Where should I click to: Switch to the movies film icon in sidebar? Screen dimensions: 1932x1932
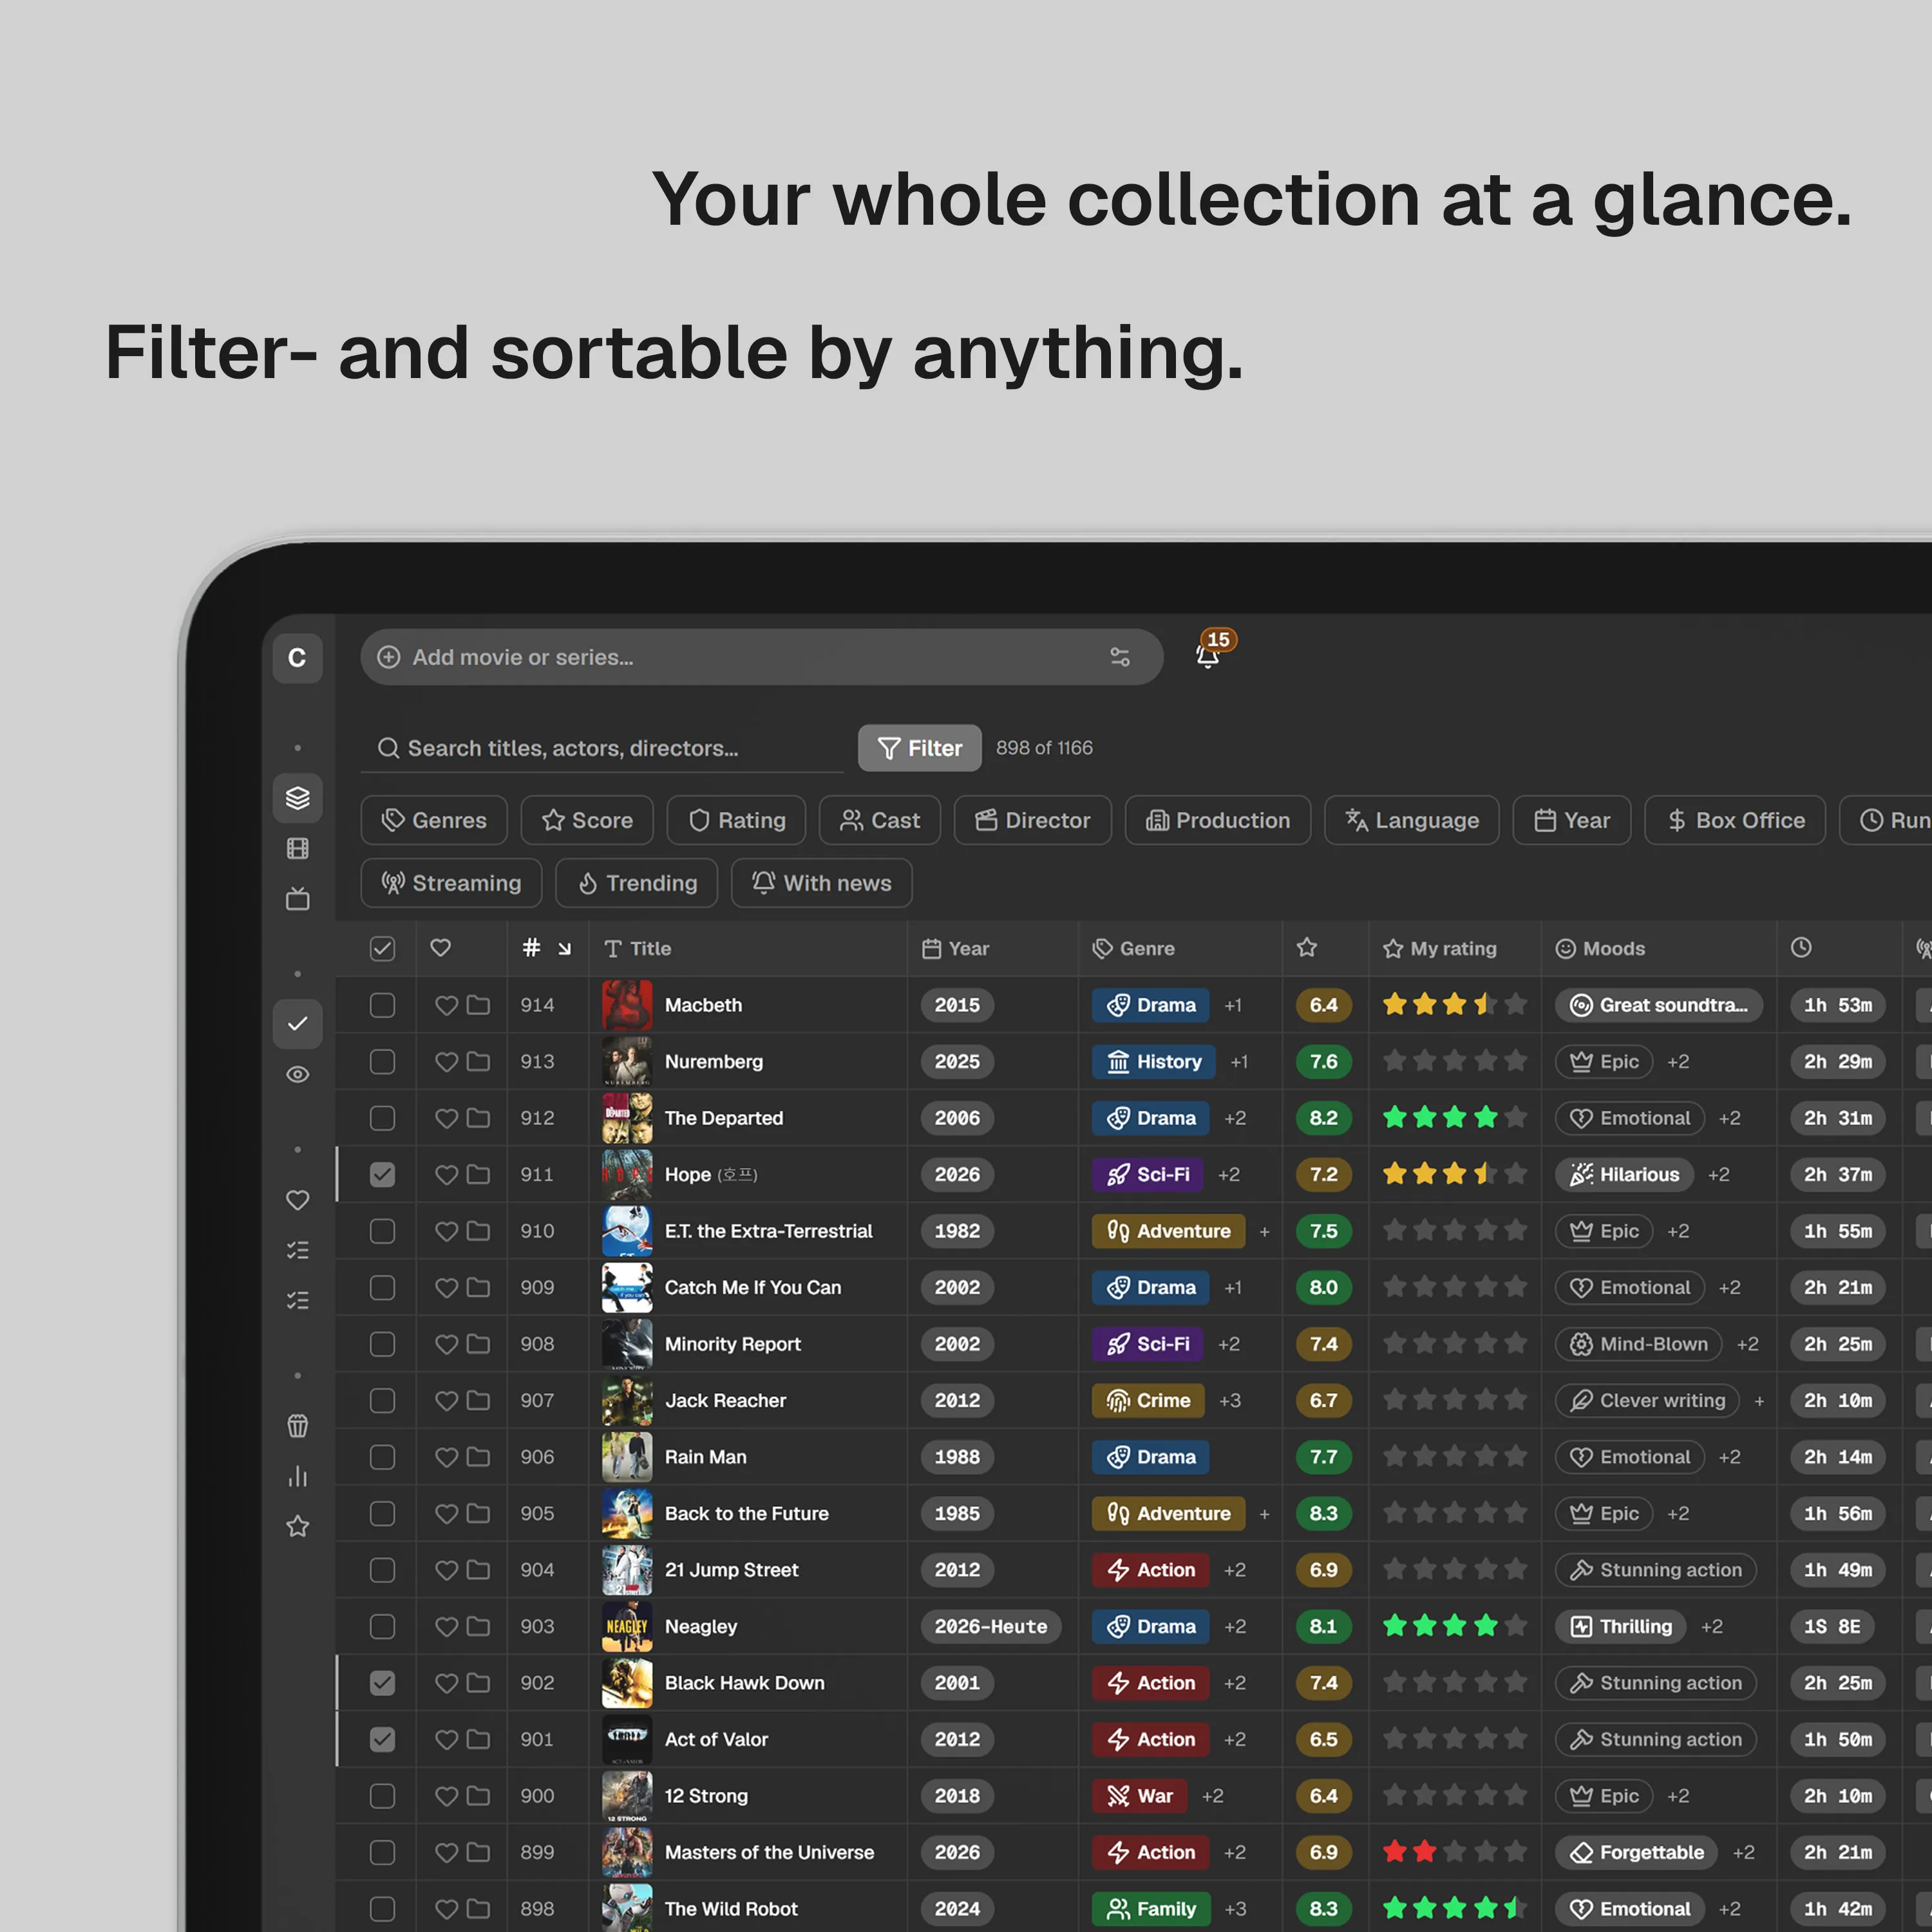click(x=297, y=849)
